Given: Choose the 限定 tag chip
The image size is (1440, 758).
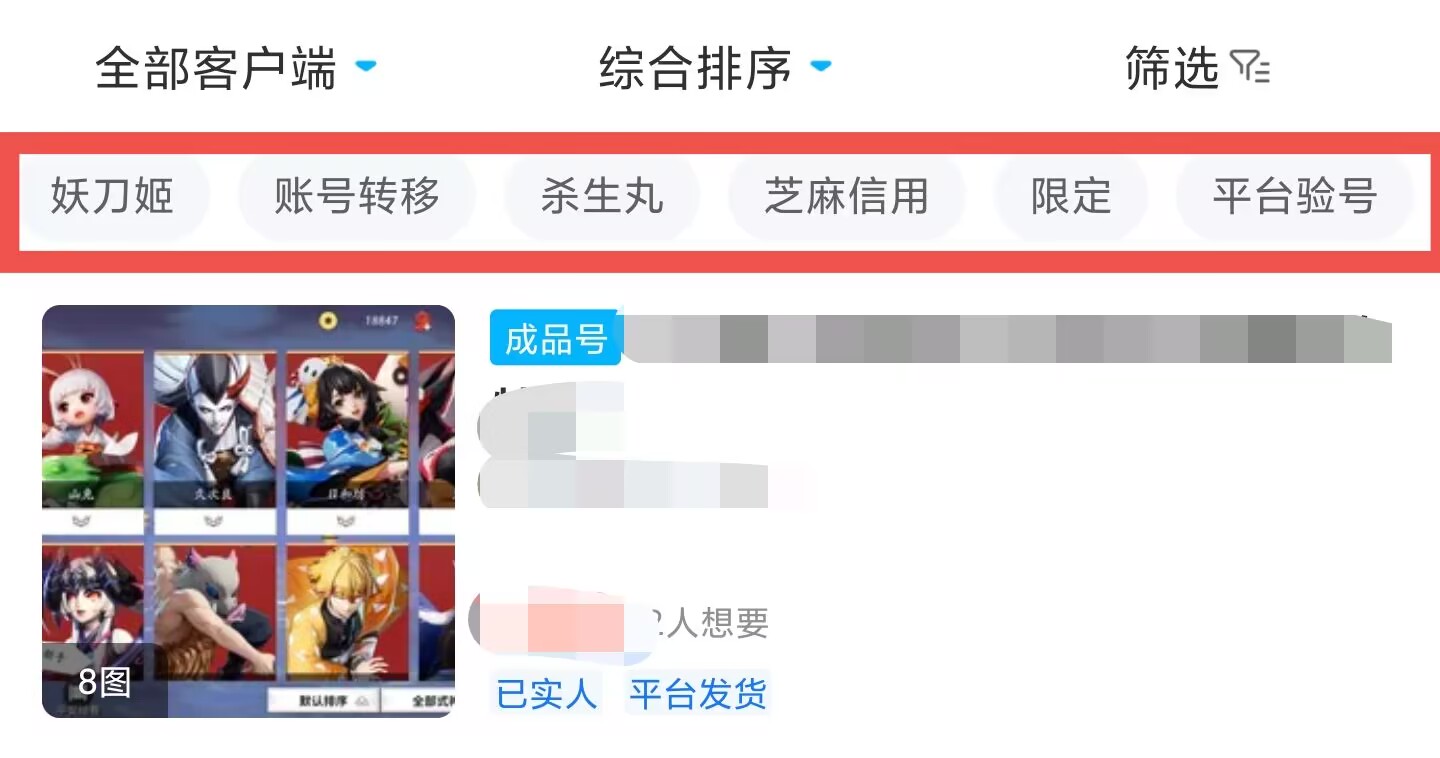Looking at the screenshot, I should click(1071, 195).
